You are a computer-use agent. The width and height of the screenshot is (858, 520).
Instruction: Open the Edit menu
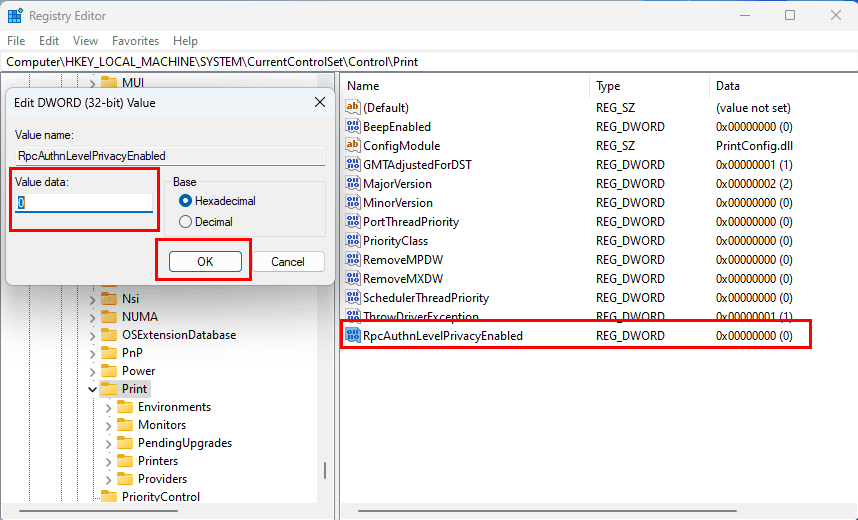click(49, 41)
